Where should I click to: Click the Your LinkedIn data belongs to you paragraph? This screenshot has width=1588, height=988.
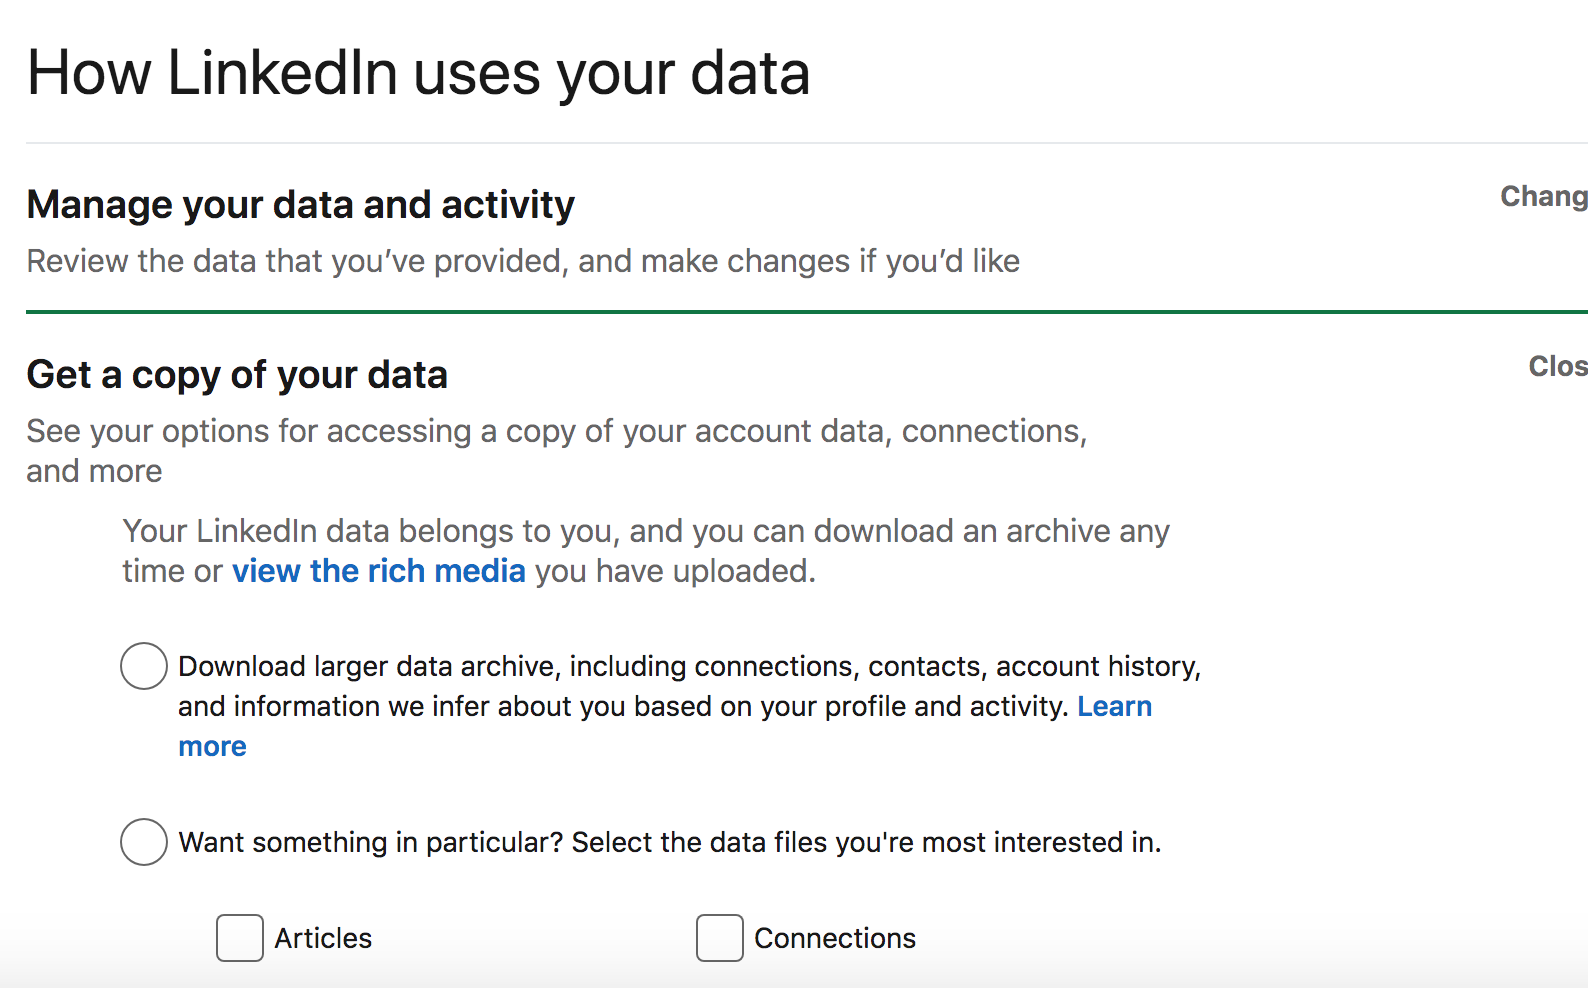point(646,531)
